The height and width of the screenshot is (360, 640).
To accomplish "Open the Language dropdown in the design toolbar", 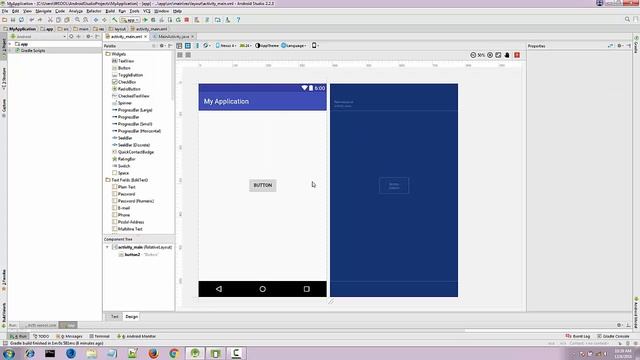I will (x=294, y=46).
